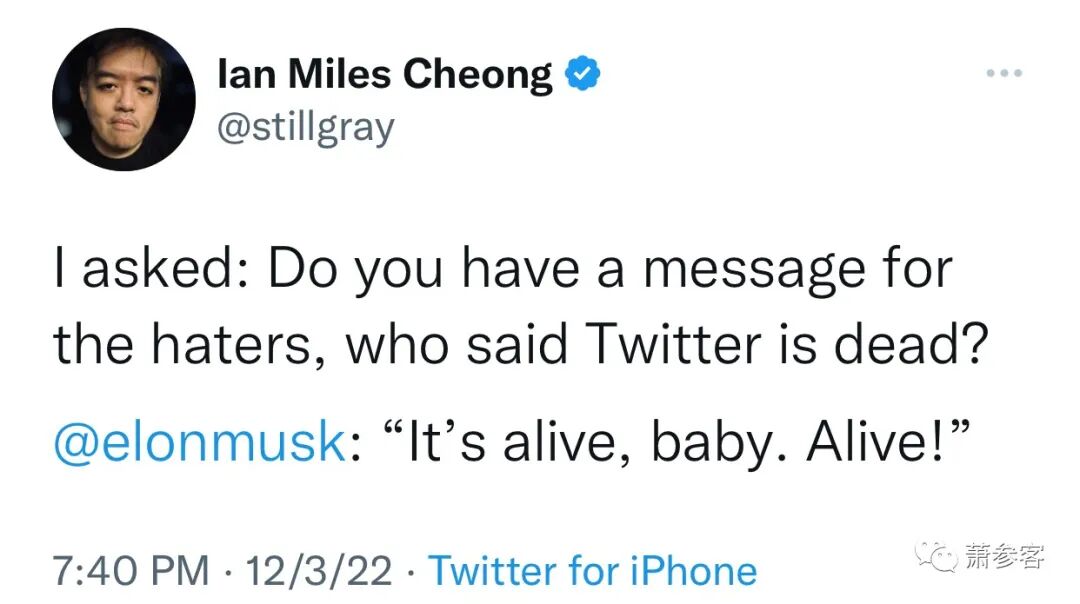Click the words "I asked:" in the tweet
This screenshot has width=1080, height=604.
[x=140, y=271]
